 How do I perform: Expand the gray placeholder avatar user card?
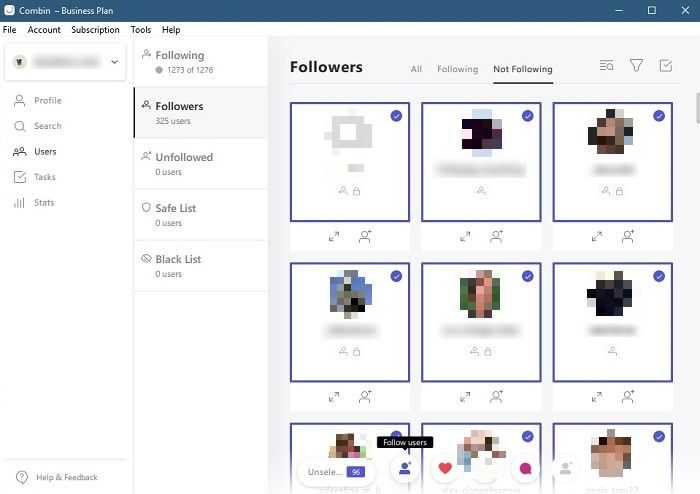333,236
